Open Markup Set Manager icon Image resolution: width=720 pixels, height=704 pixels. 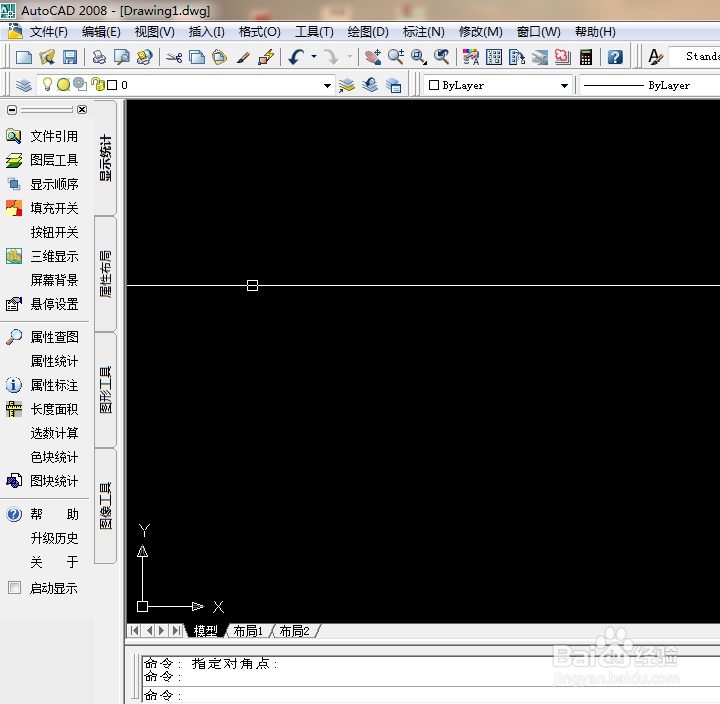(x=562, y=57)
